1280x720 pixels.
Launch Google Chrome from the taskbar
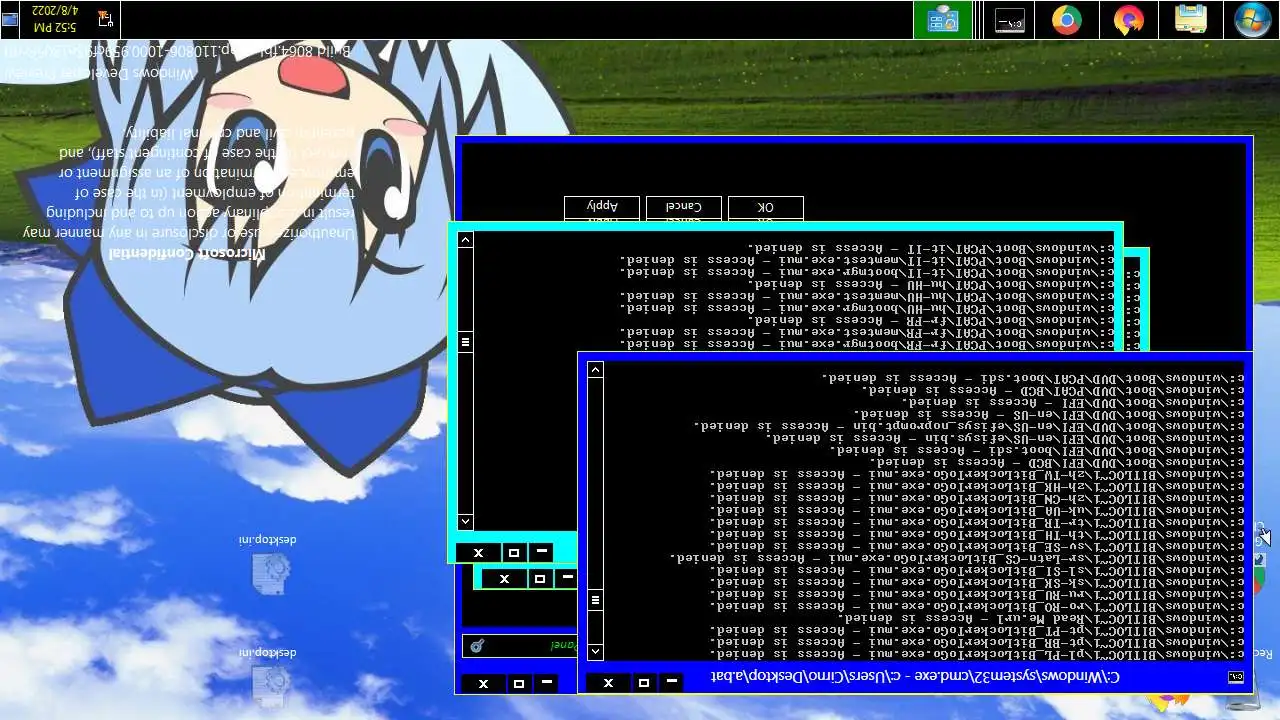point(1066,19)
